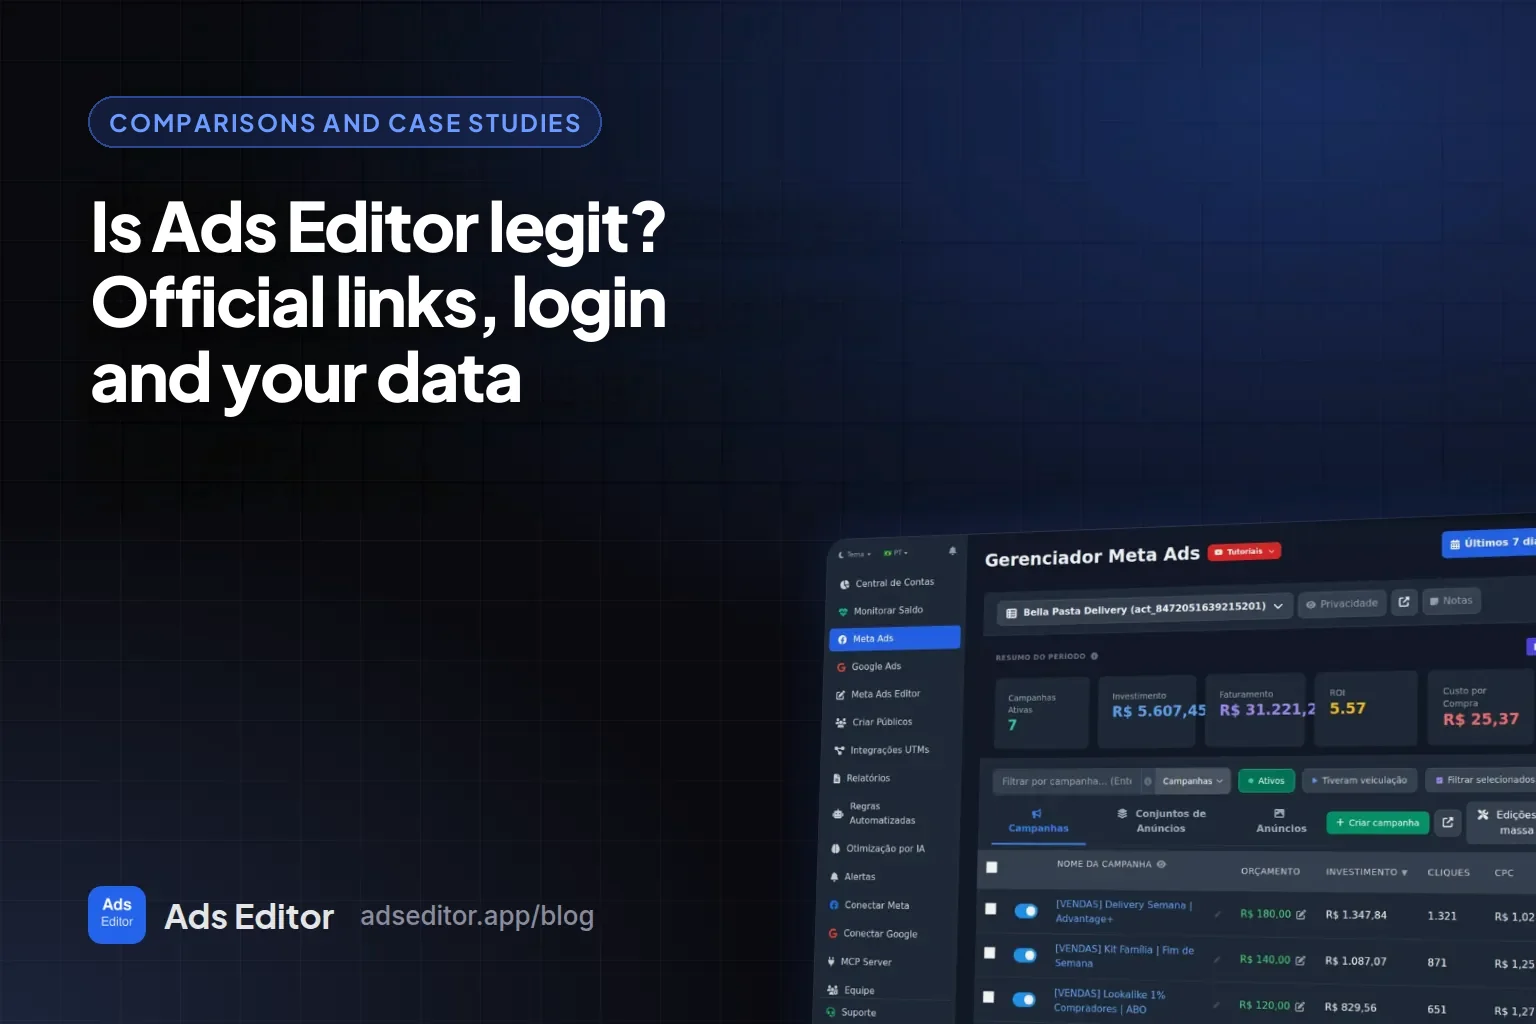Open Relatórios in the sidebar

pyautogui.click(x=862, y=778)
